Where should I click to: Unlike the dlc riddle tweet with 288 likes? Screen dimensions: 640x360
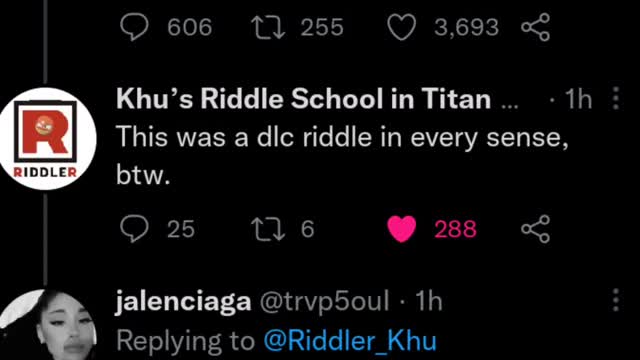(x=402, y=229)
